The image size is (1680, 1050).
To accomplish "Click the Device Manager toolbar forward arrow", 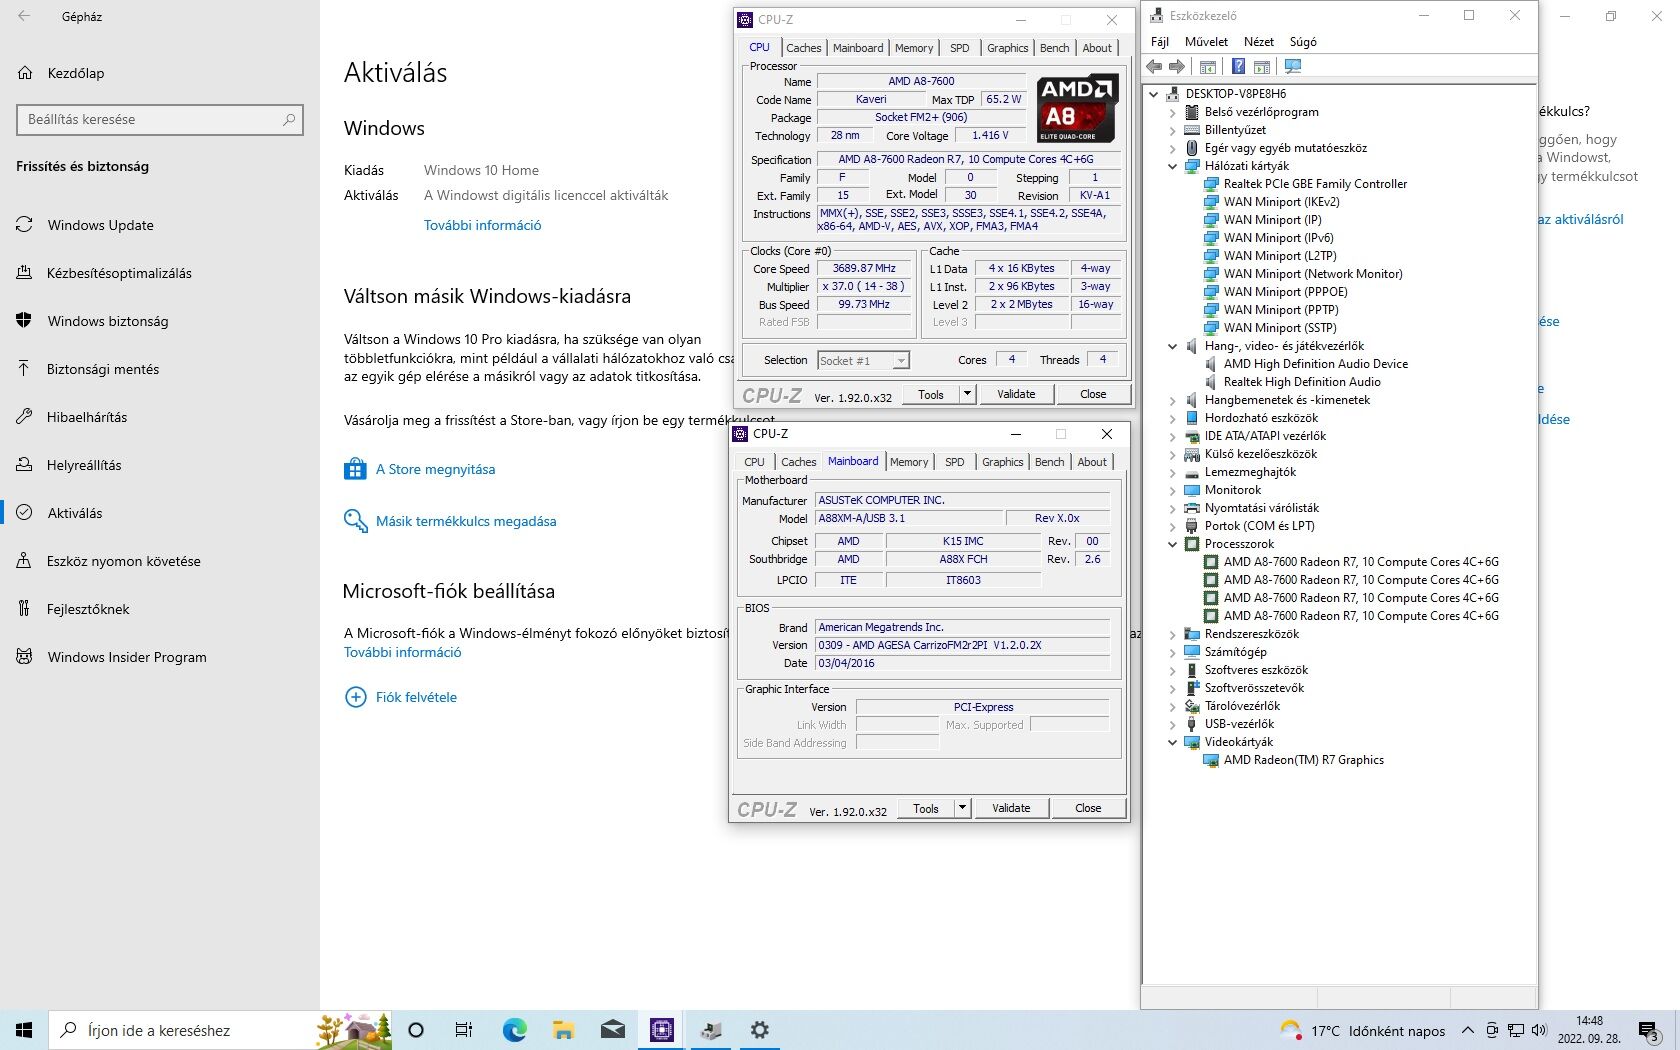I will pos(1177,67).
